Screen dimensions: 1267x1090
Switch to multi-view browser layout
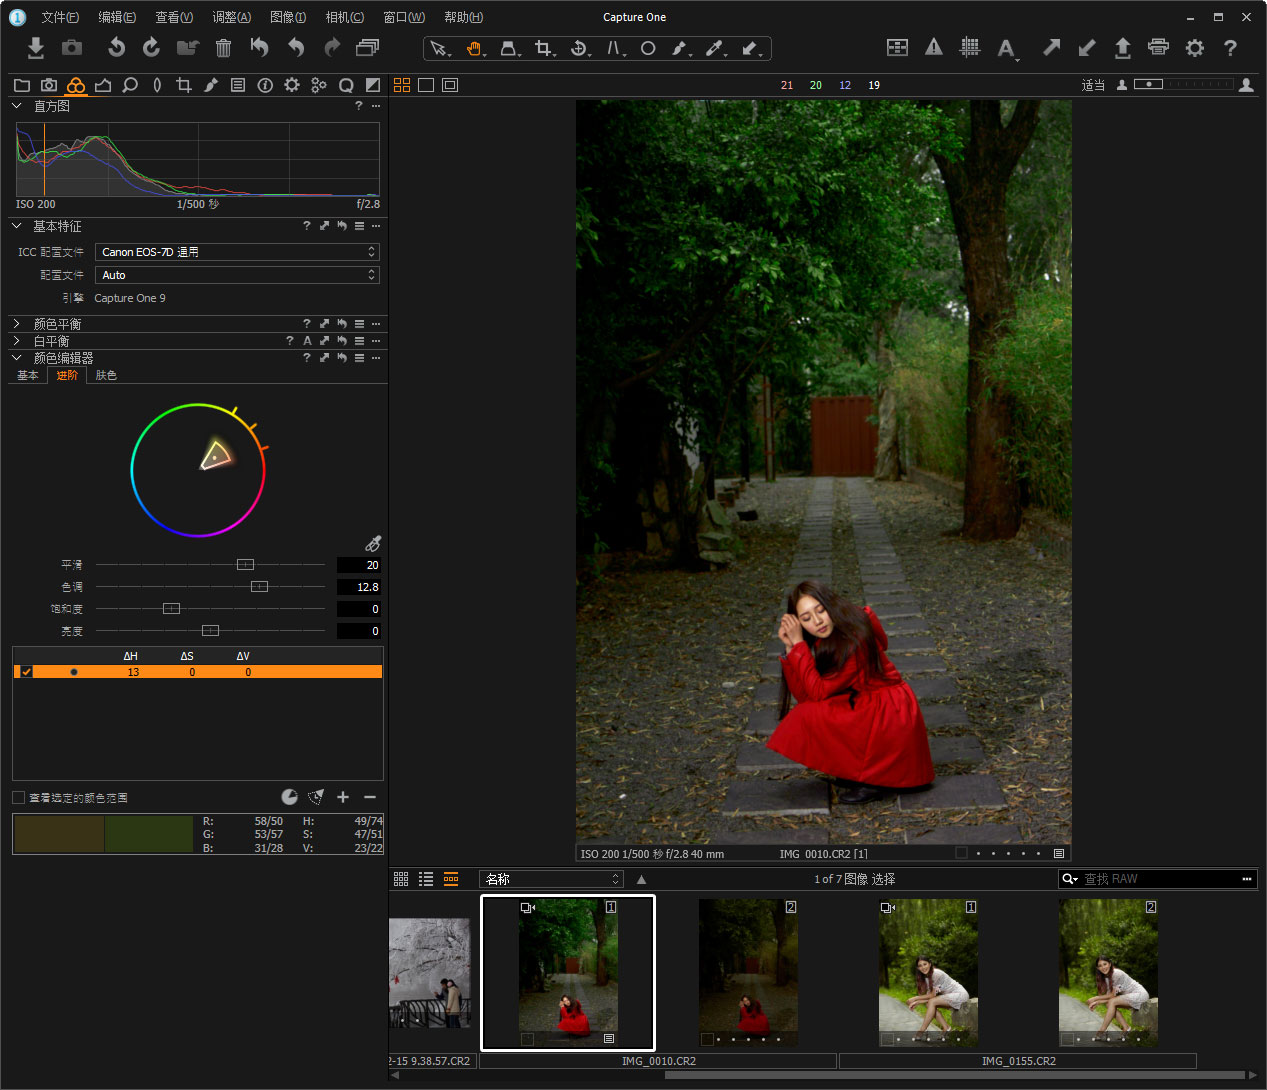click(402, 85)
